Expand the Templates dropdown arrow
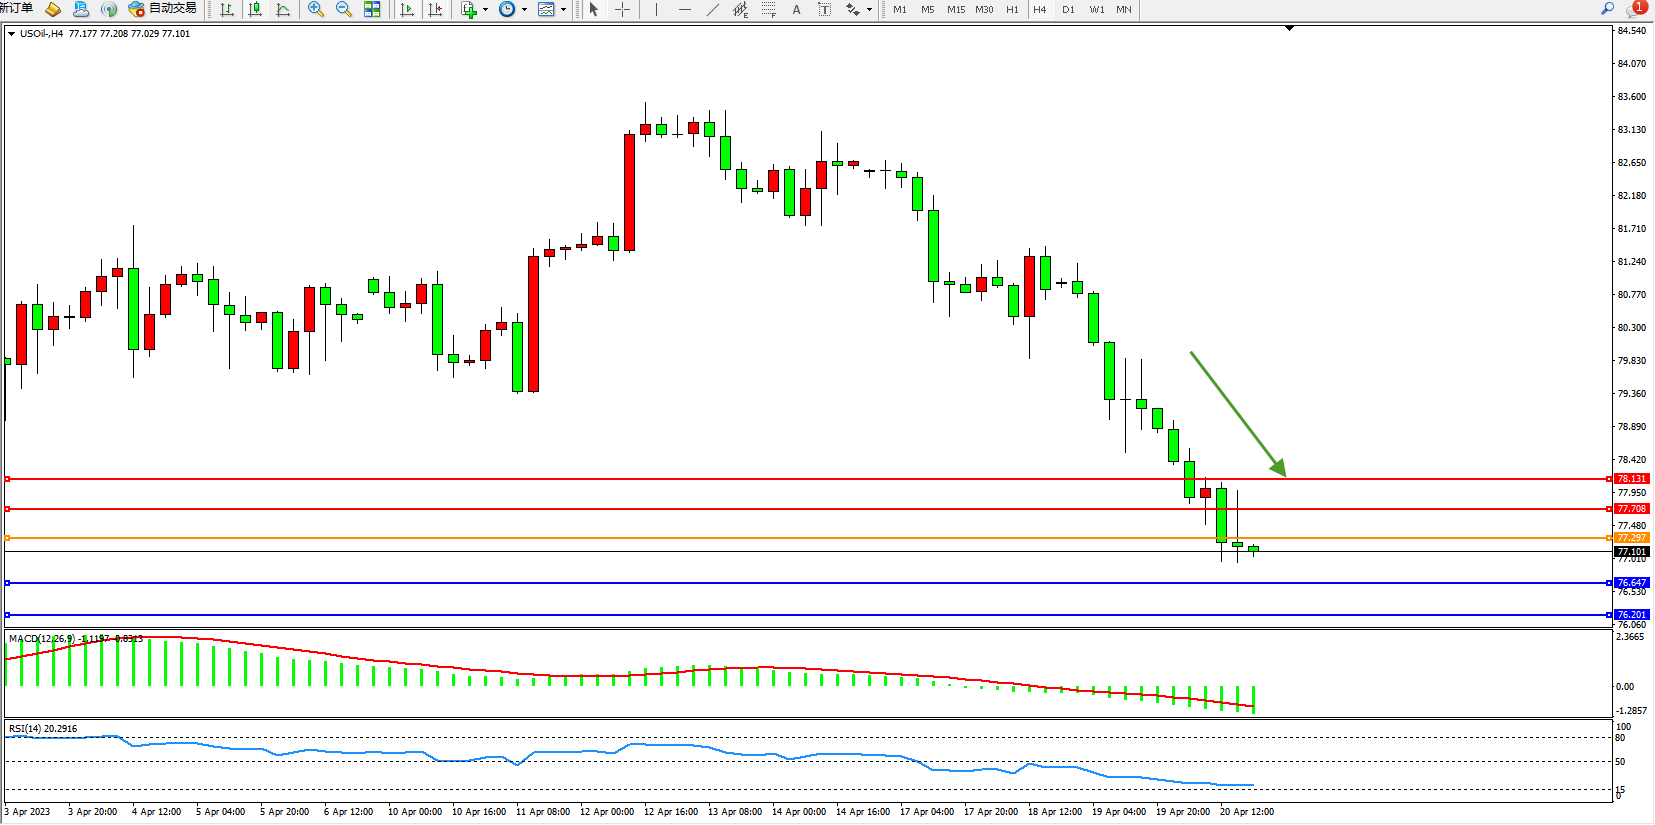 (563, 10)
